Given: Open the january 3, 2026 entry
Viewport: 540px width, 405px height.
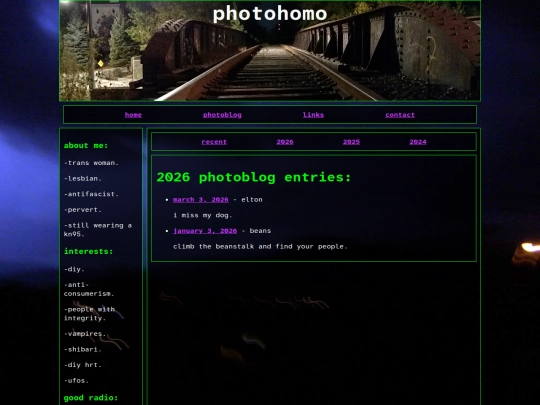Looking at the screenshot, I should (x=205, y=231).
